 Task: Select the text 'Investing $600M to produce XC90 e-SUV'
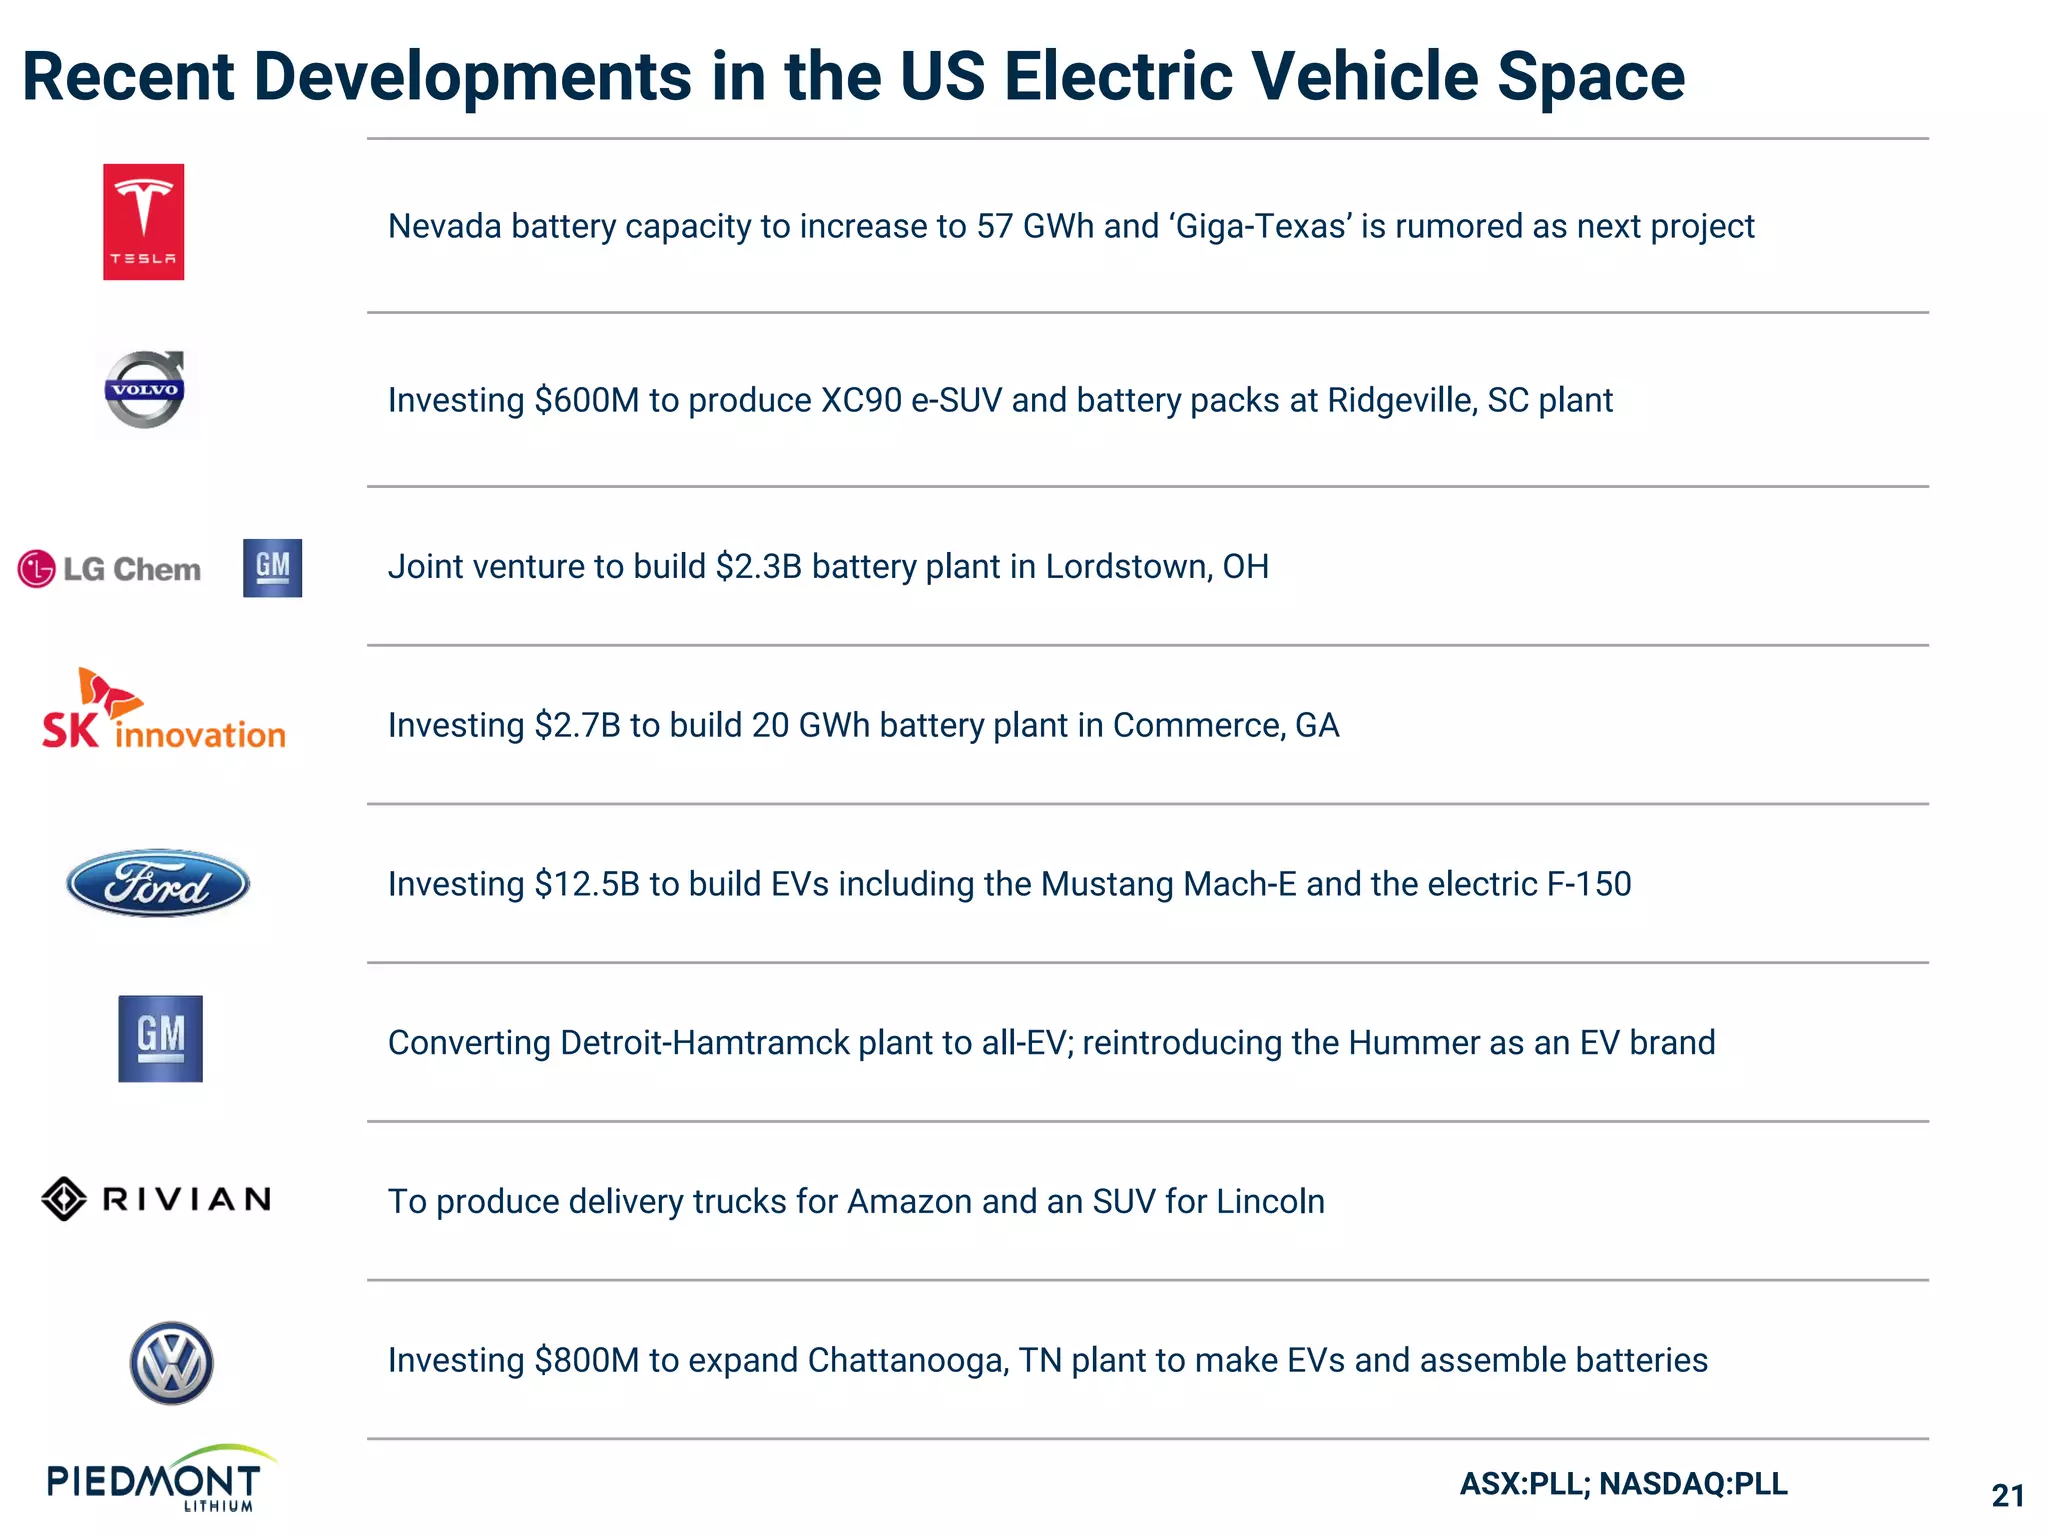point(695,401)
